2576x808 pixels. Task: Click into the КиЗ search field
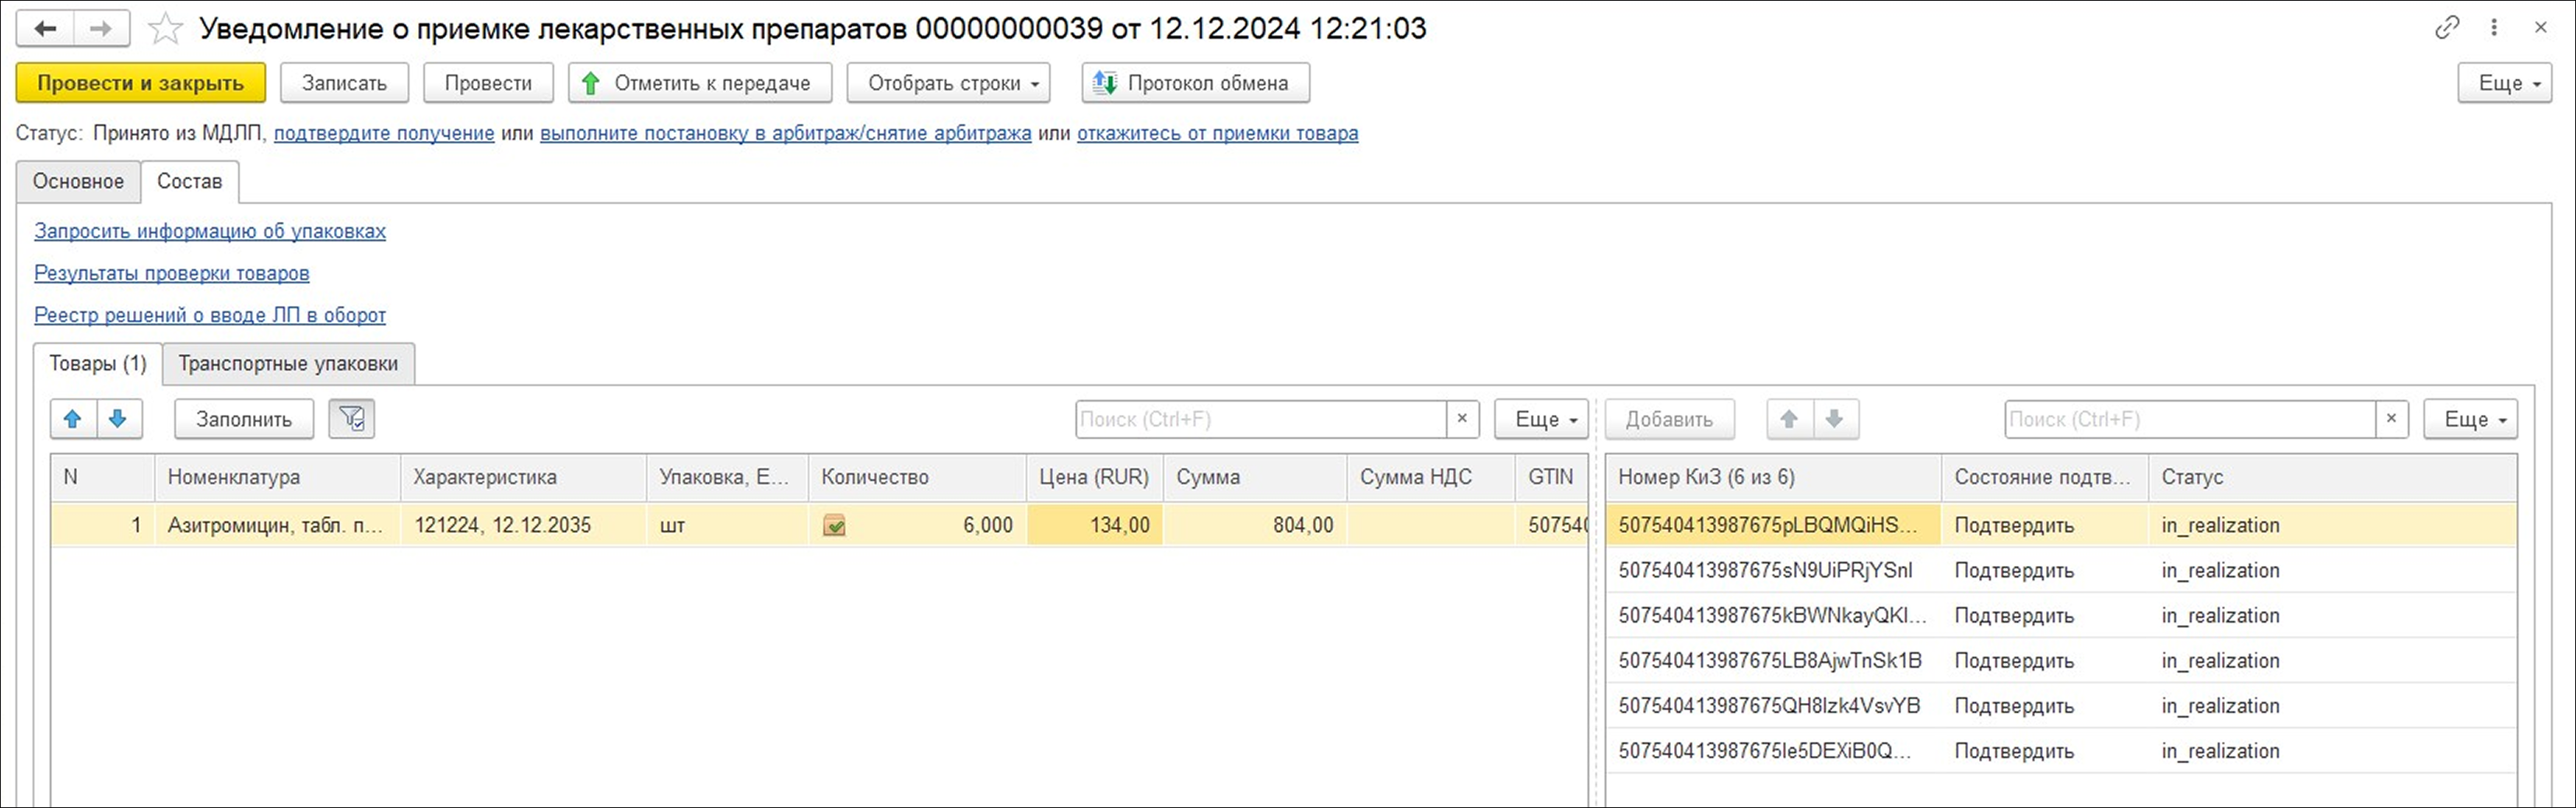point(2188,419)
